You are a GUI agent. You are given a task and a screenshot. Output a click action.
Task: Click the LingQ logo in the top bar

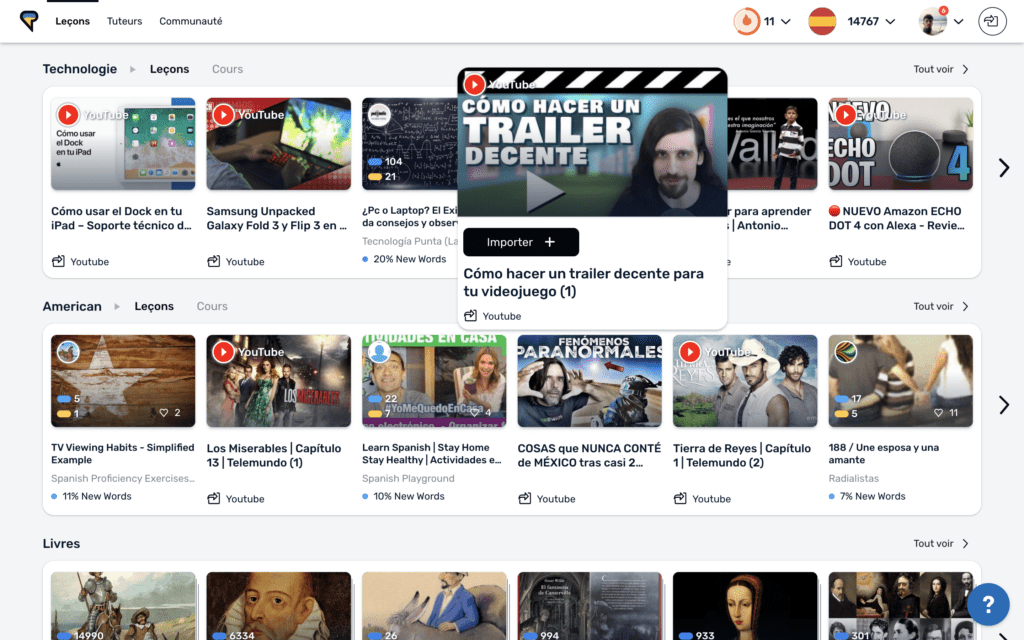[x=29, y=21]
